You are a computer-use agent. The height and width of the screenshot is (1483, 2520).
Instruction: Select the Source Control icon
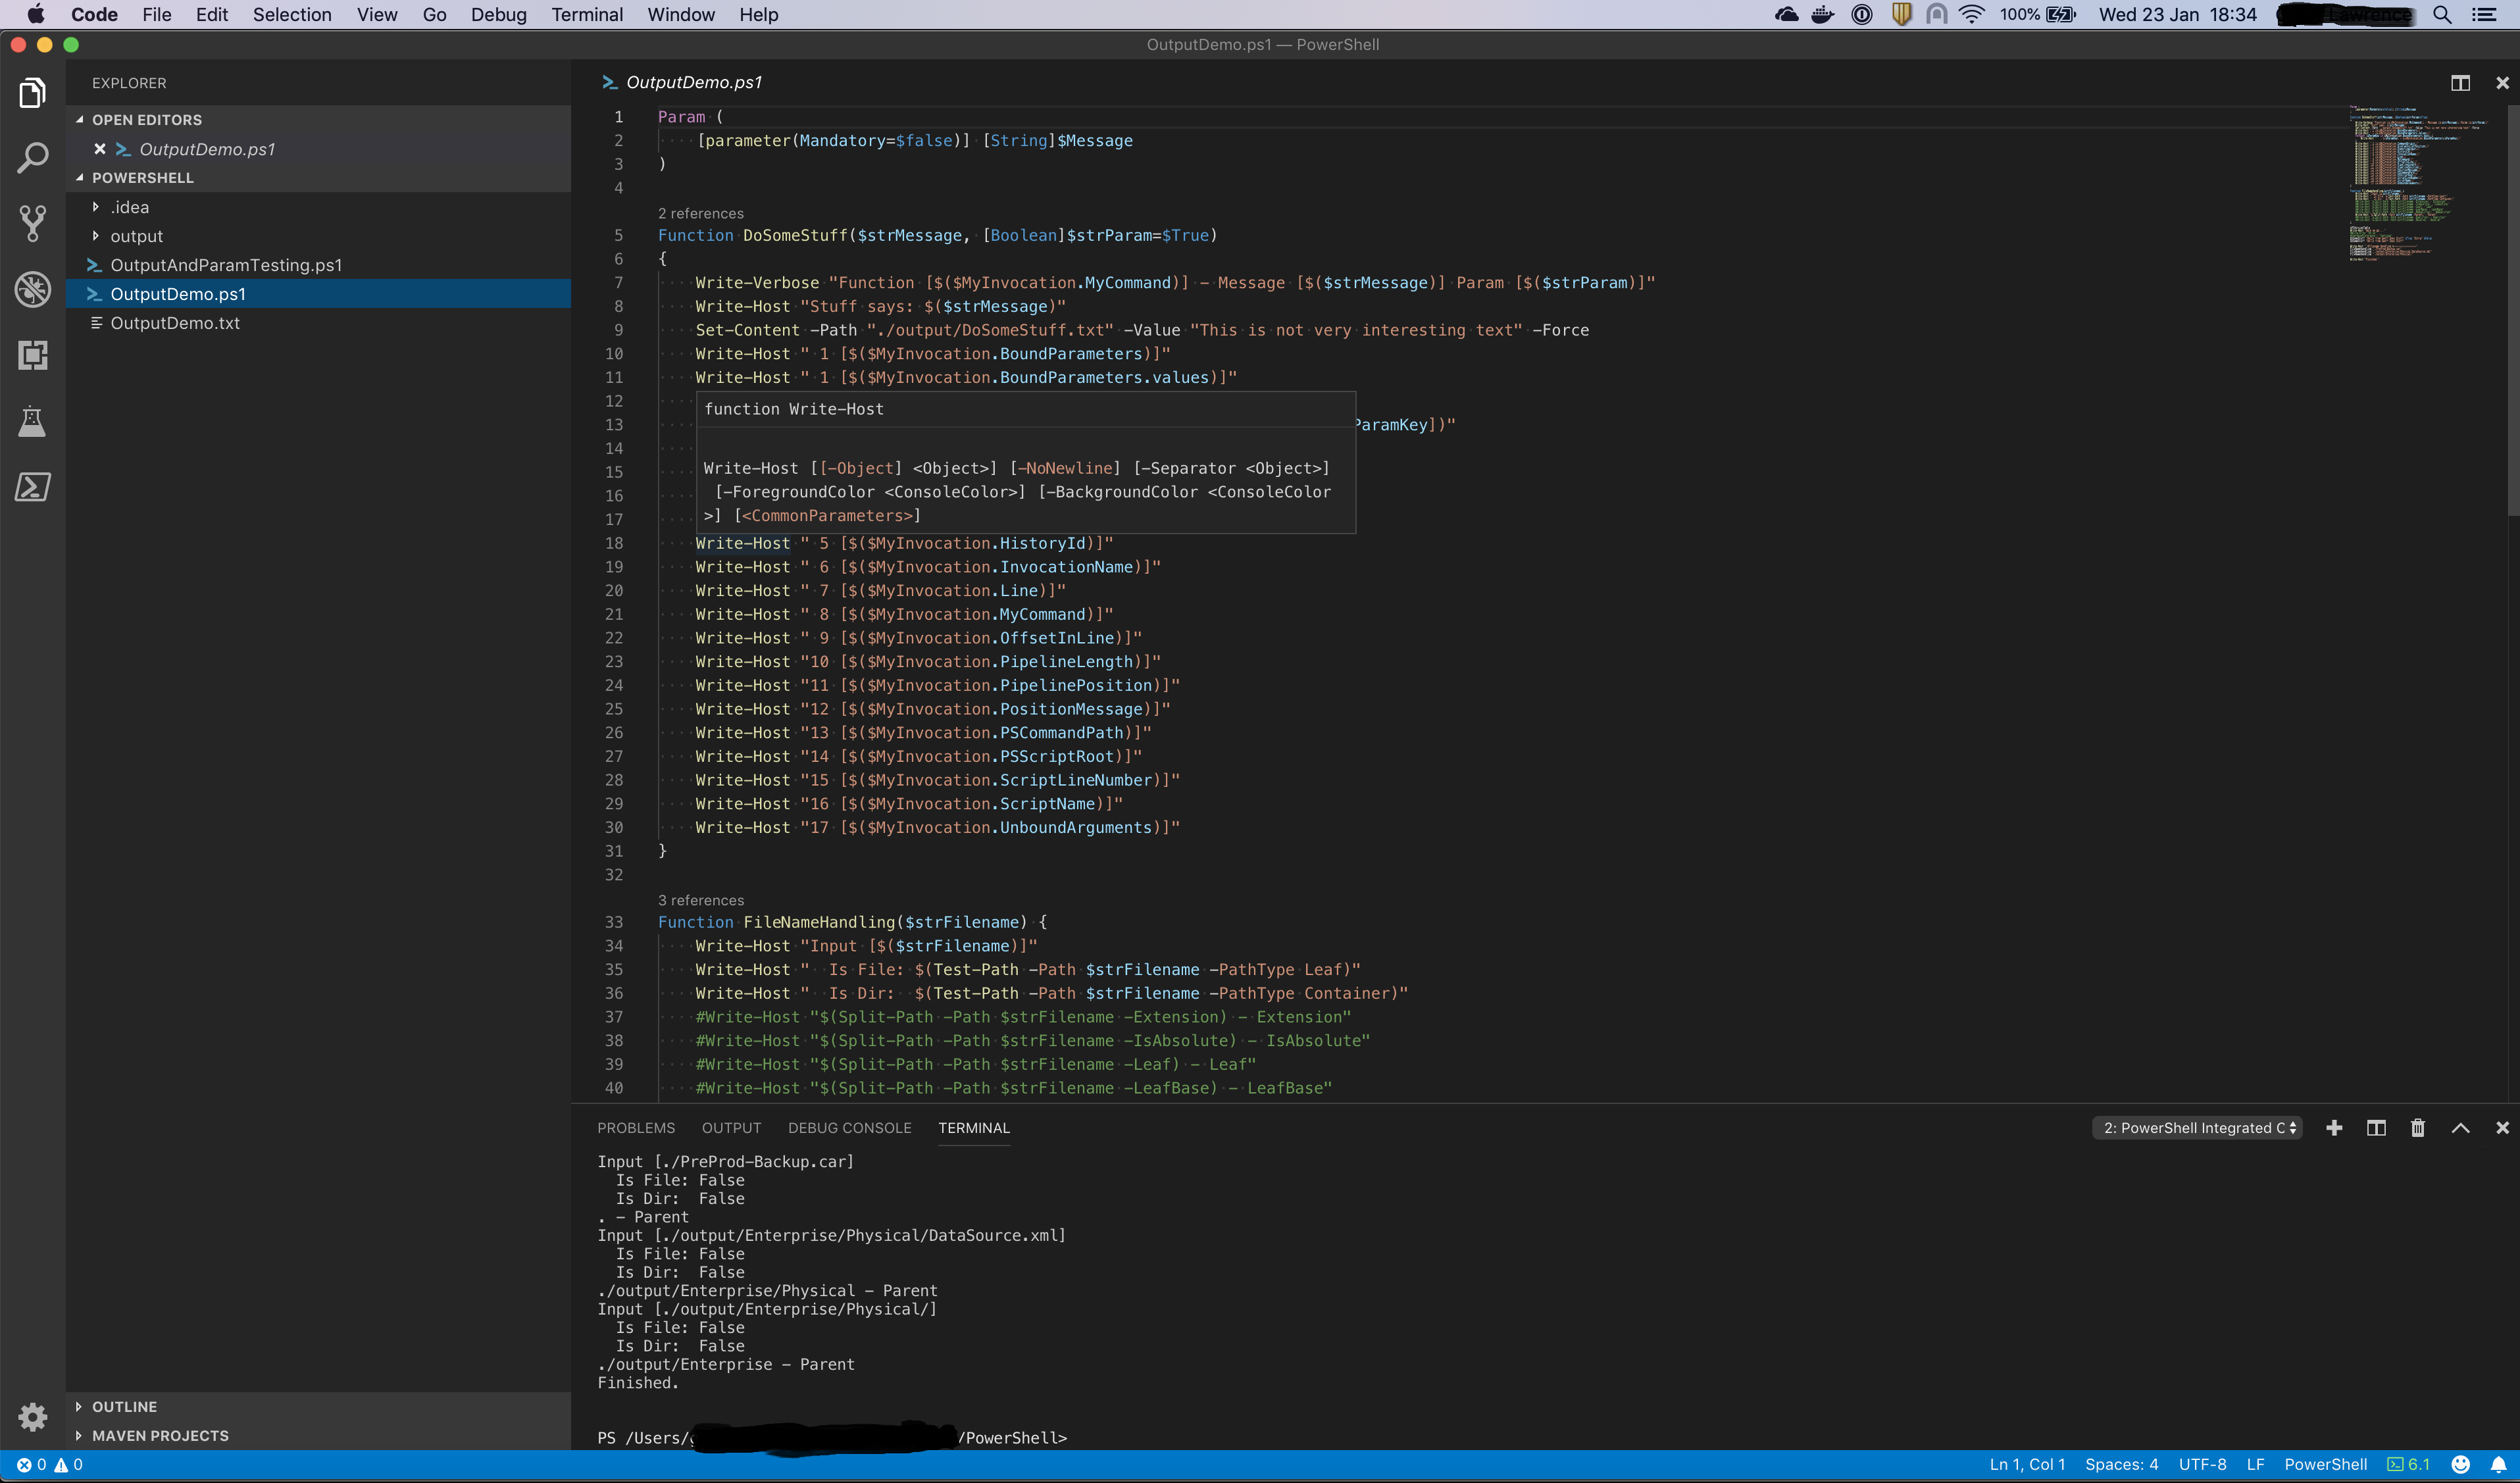point(33,223)
